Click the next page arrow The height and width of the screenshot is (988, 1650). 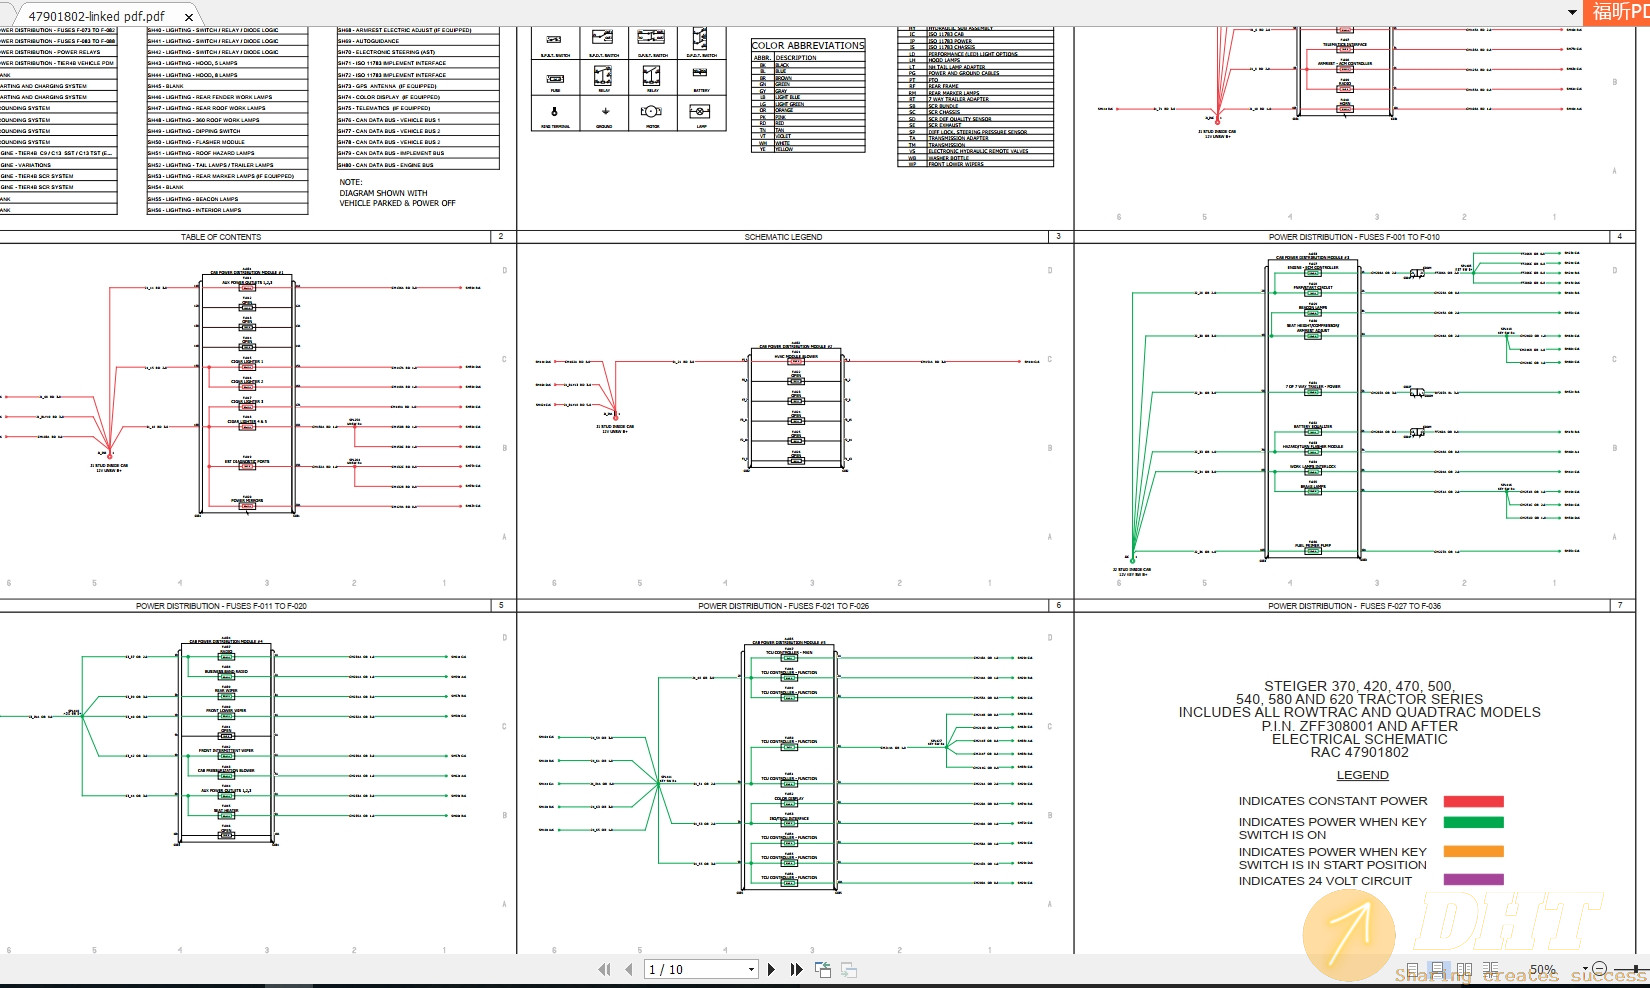pos(771,969)
